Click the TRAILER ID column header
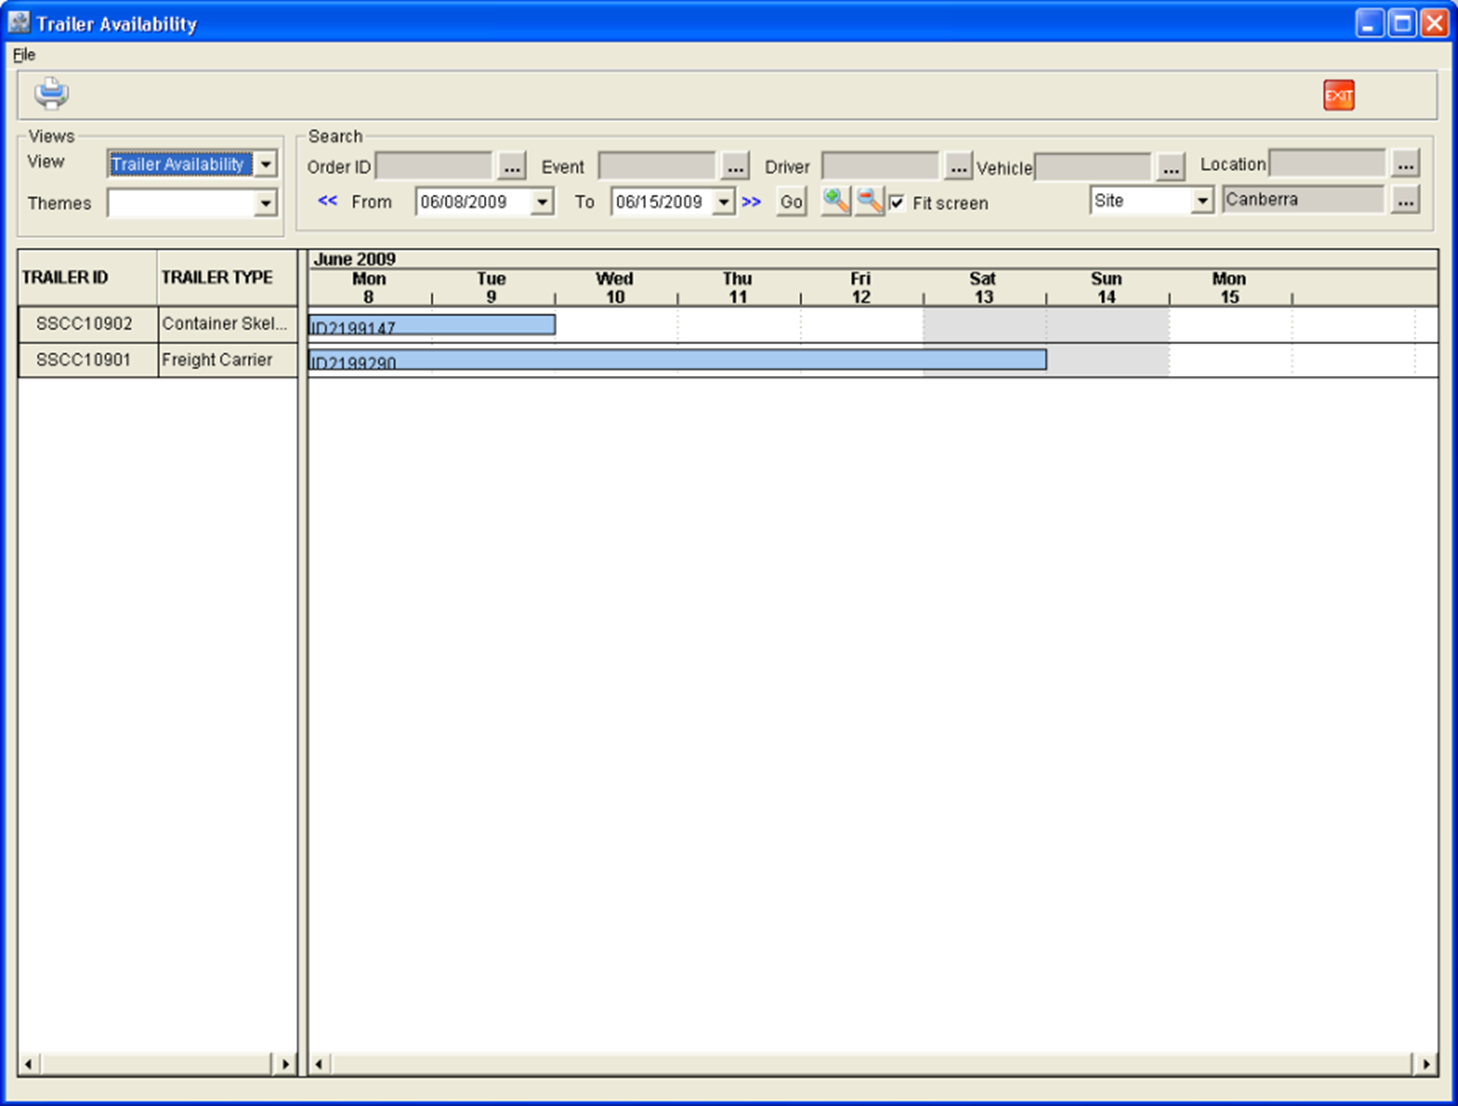1458x1106 pixels. coord(88,278)
